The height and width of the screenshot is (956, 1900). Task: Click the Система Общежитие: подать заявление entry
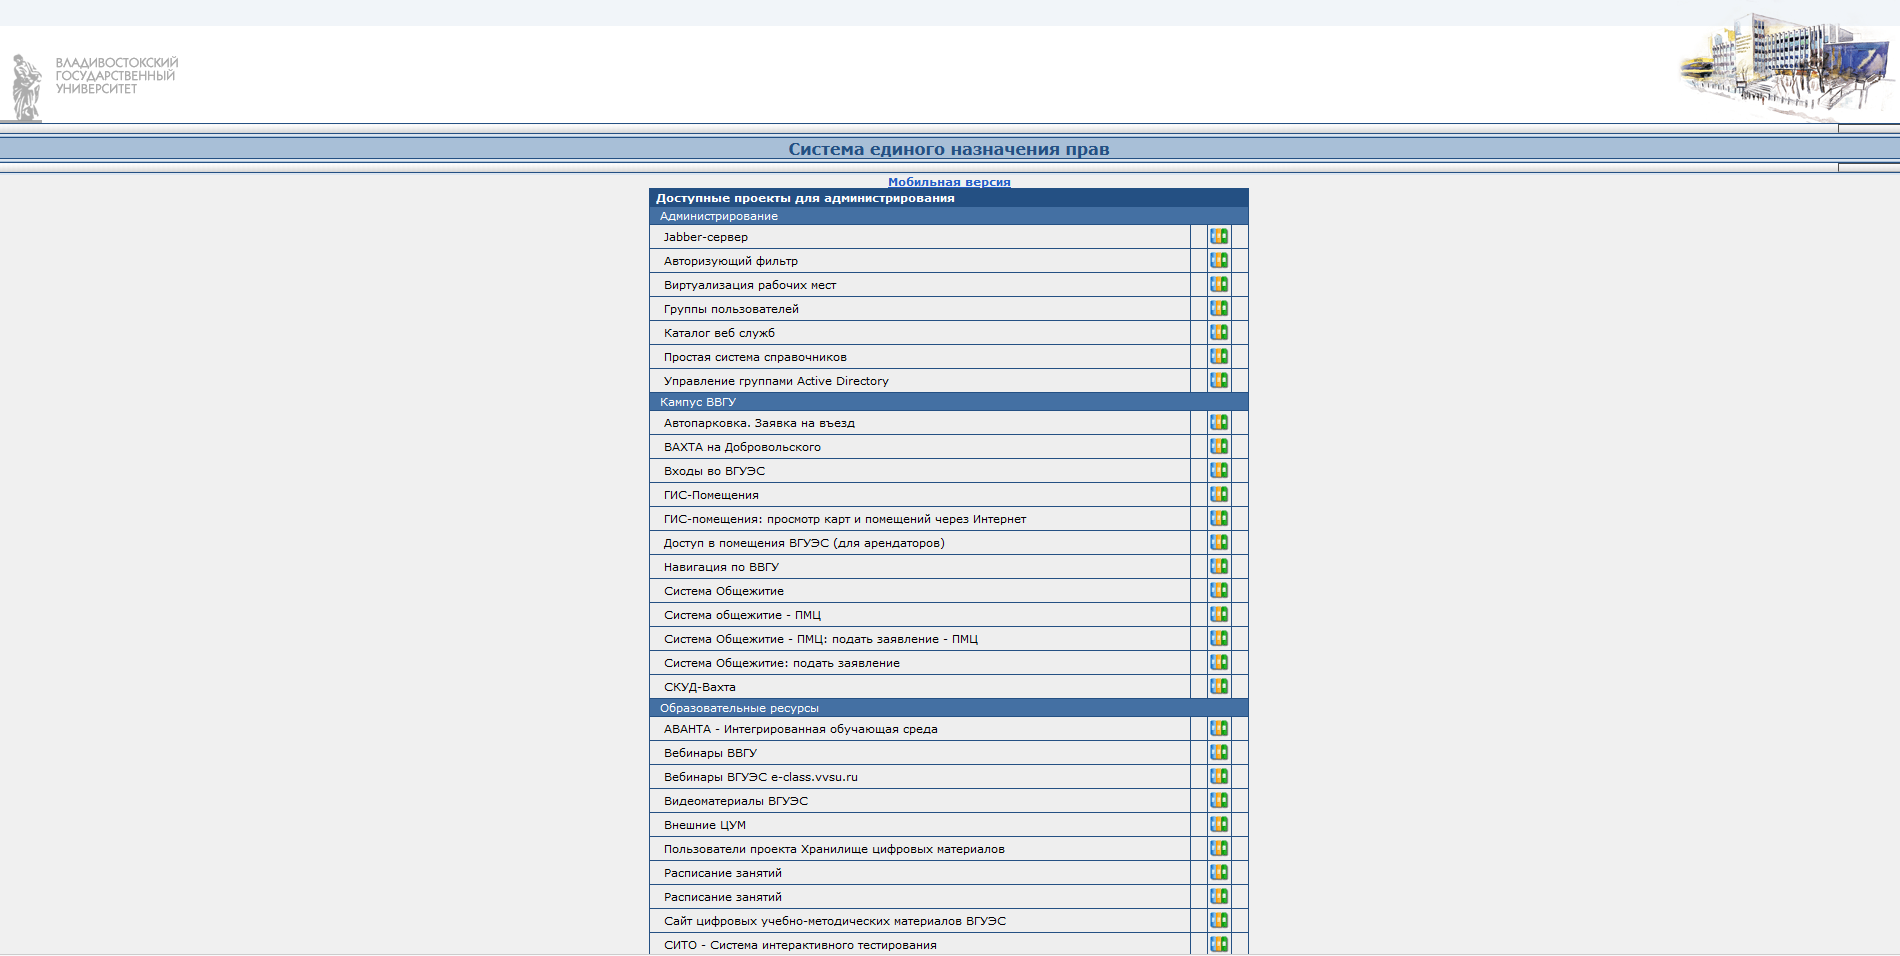pyautogui.click(x=781, y=663)
